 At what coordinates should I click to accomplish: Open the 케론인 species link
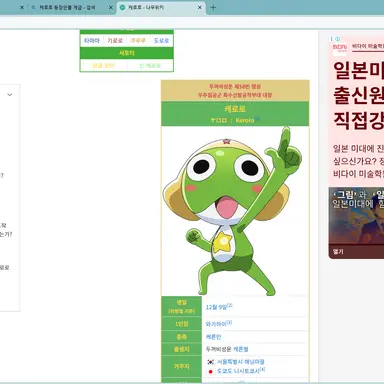tap(213, 337)
